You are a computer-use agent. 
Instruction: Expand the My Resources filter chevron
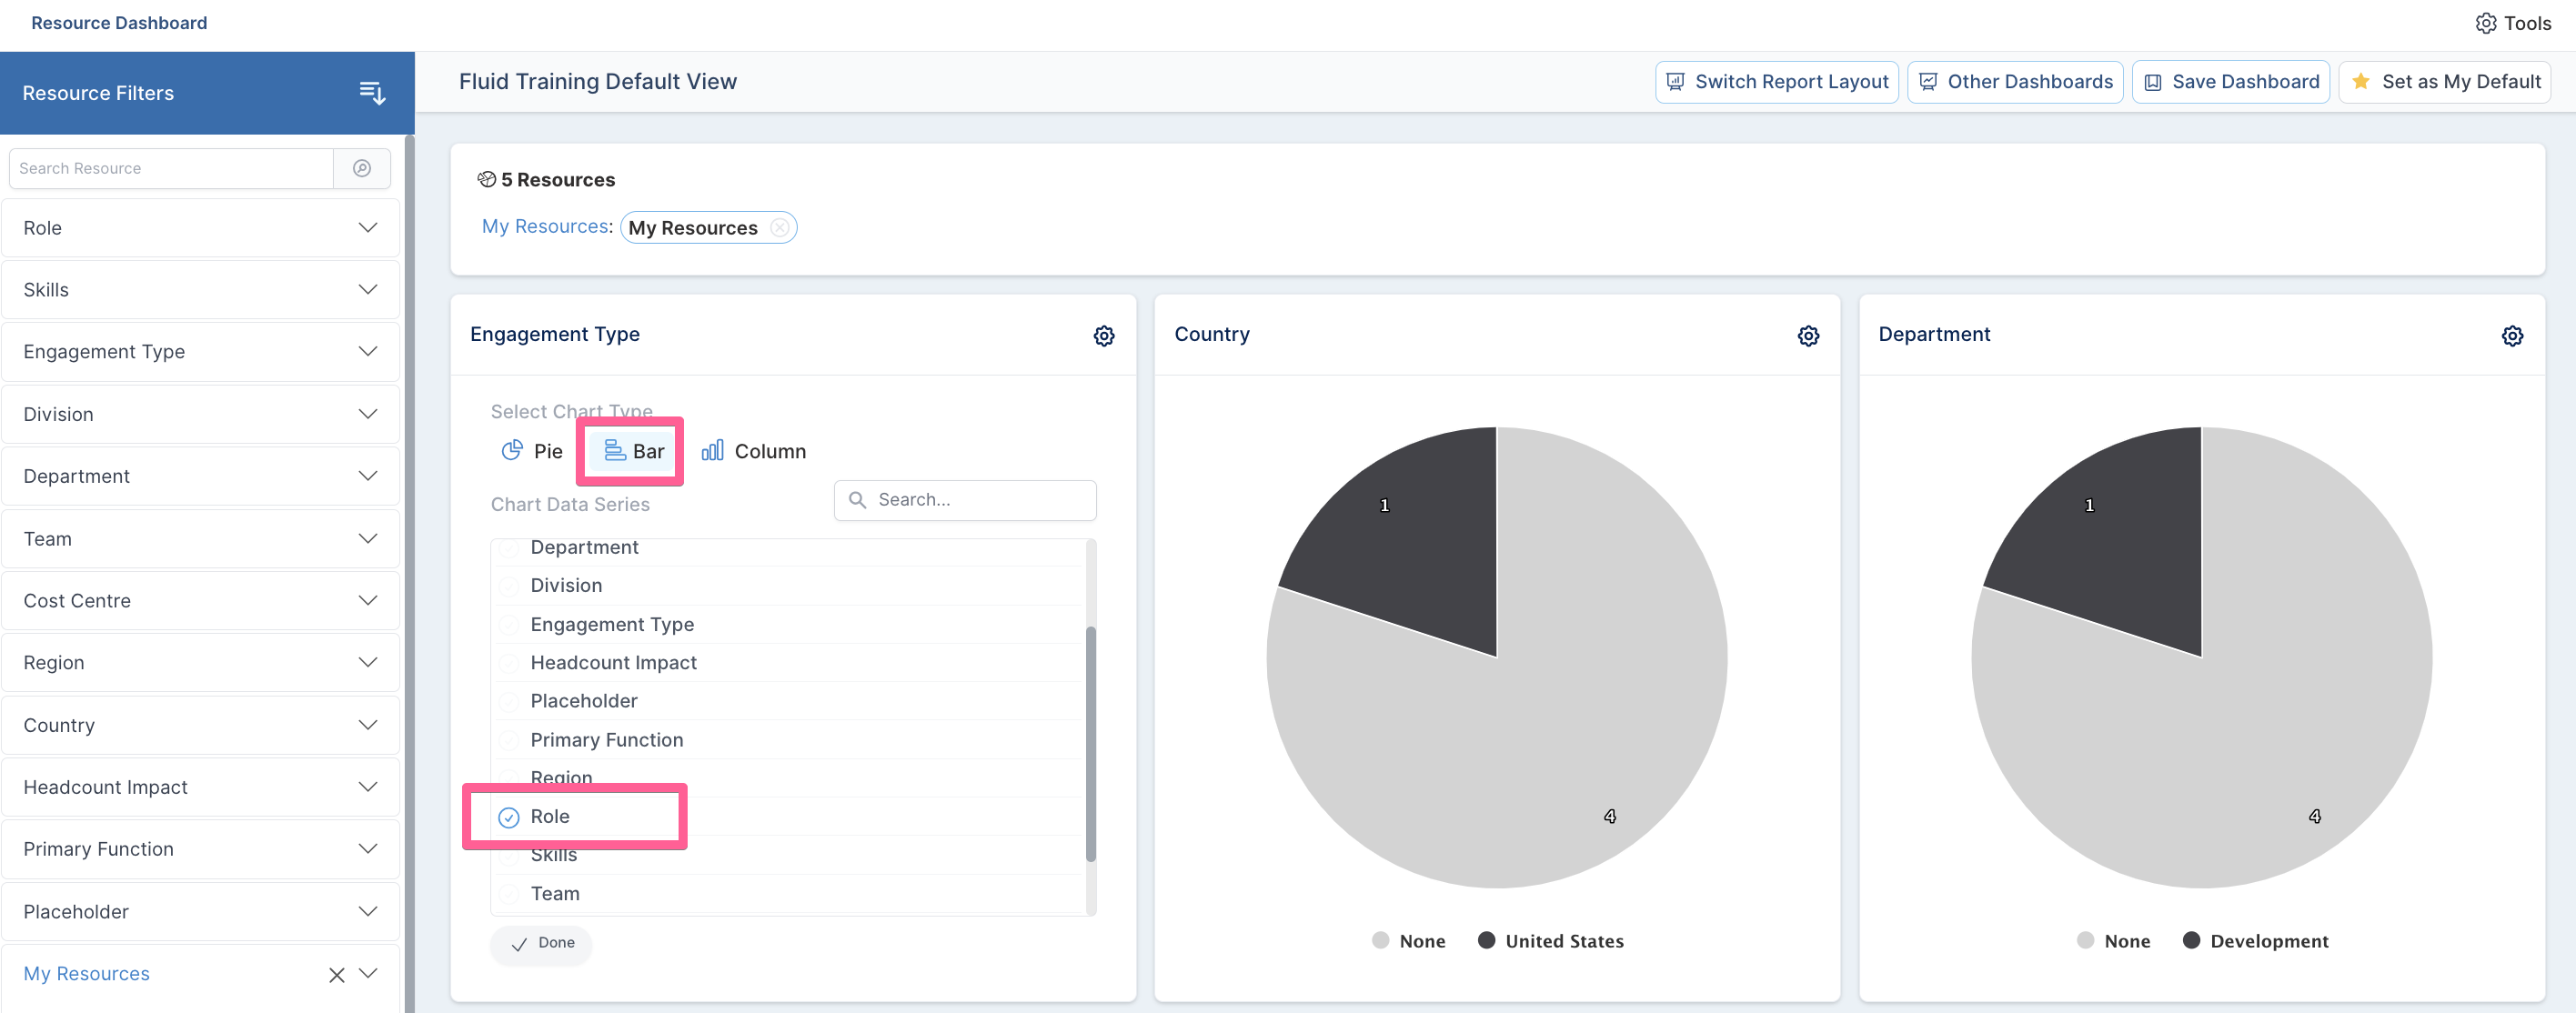[368, 974]
